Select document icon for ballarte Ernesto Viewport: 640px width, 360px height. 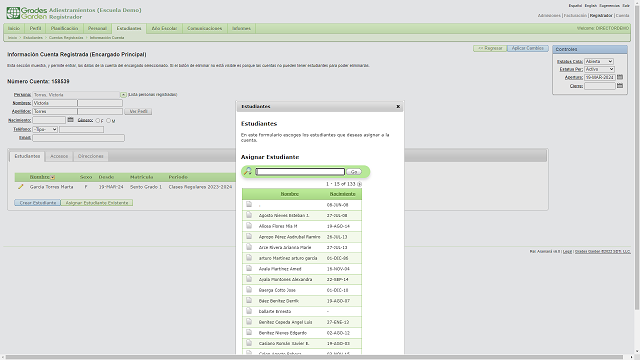249,311
